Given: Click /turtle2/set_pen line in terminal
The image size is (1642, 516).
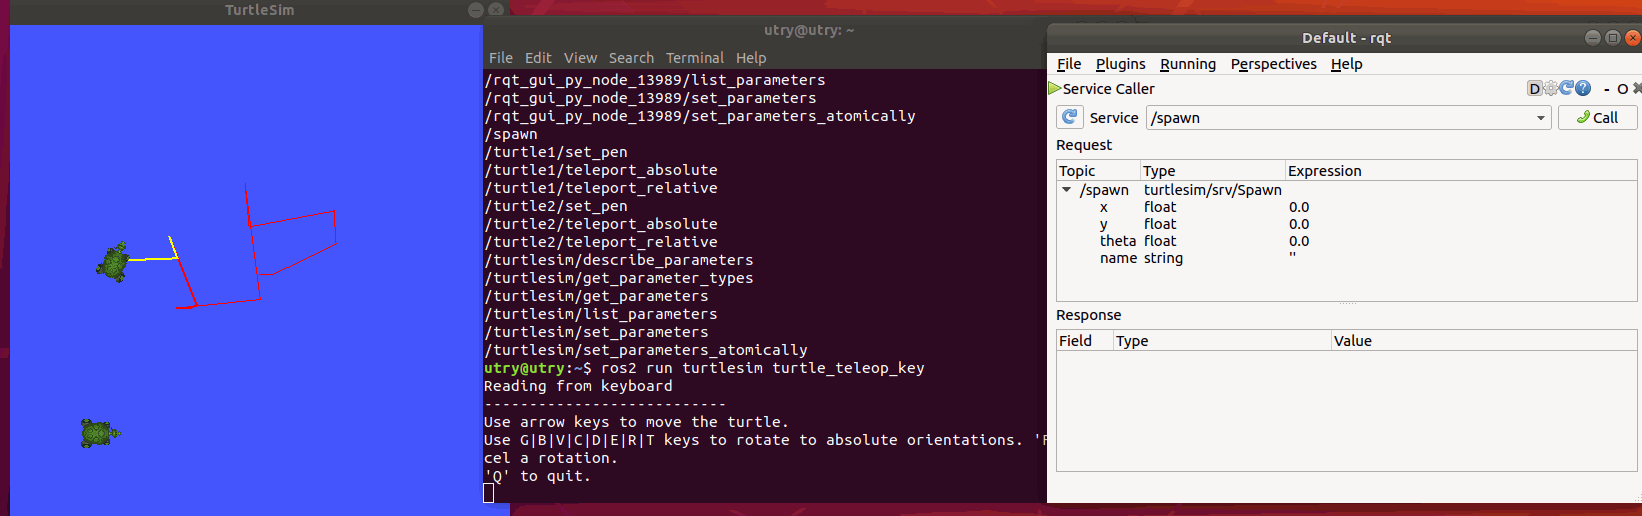Looking at the screenshot, I should (556, 206).
